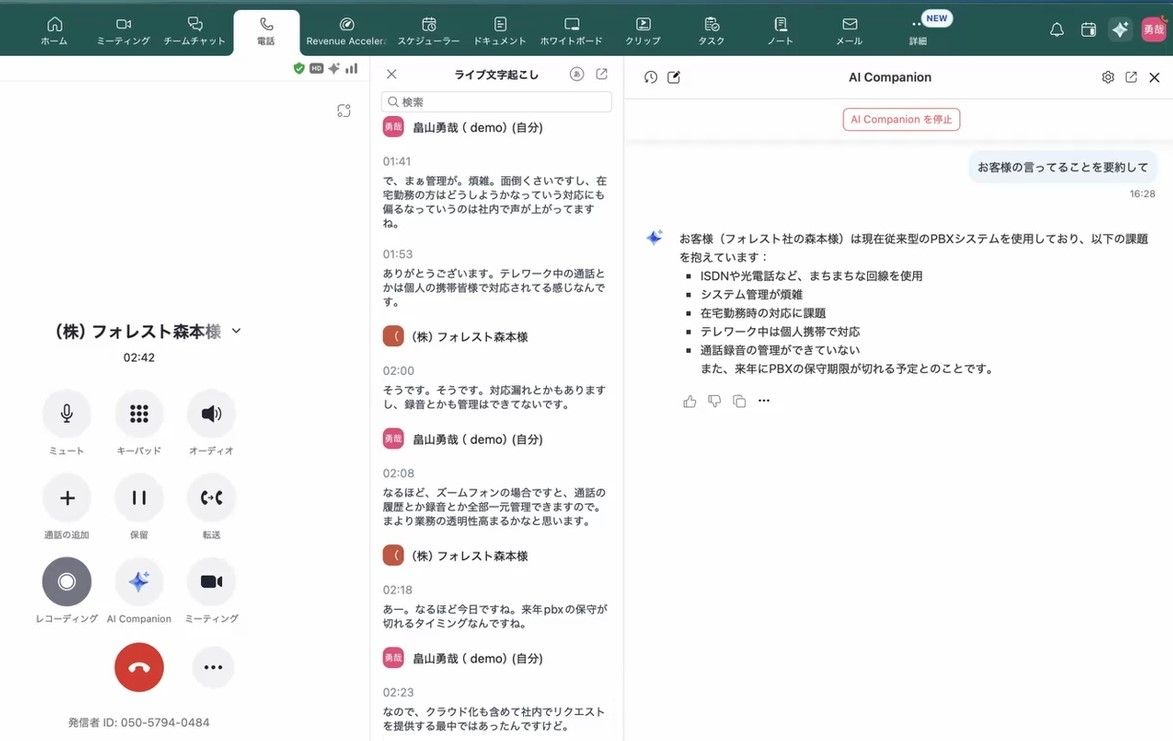Open the チームチャット tab
This screenshot has height=741, width=1173.
[x=195, y=31]
